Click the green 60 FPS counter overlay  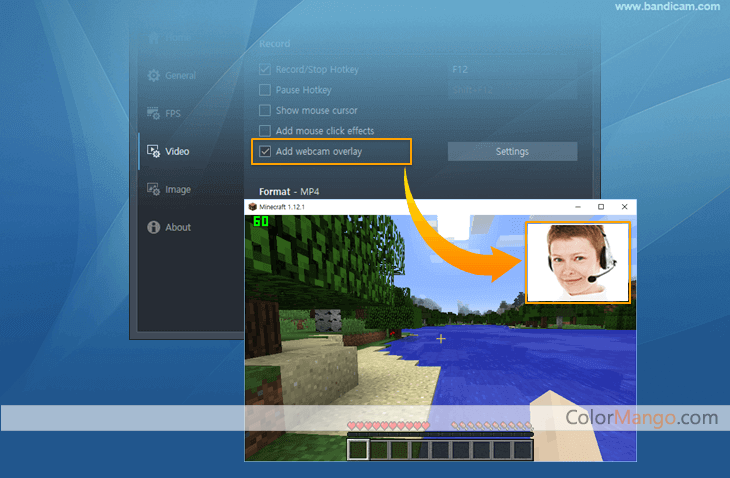(x=260, y=221)
